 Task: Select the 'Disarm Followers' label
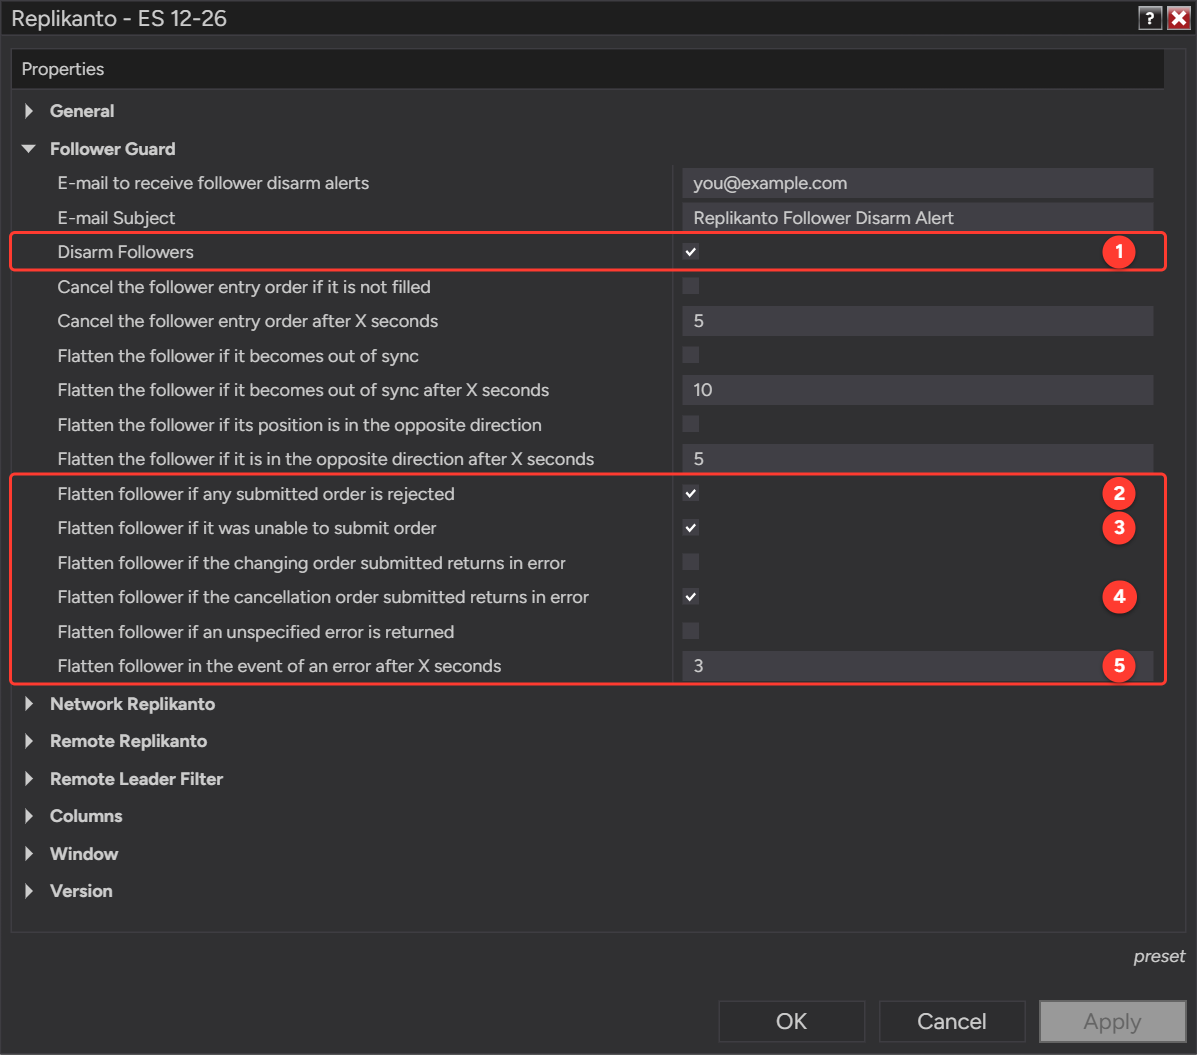tap(125, 252)
